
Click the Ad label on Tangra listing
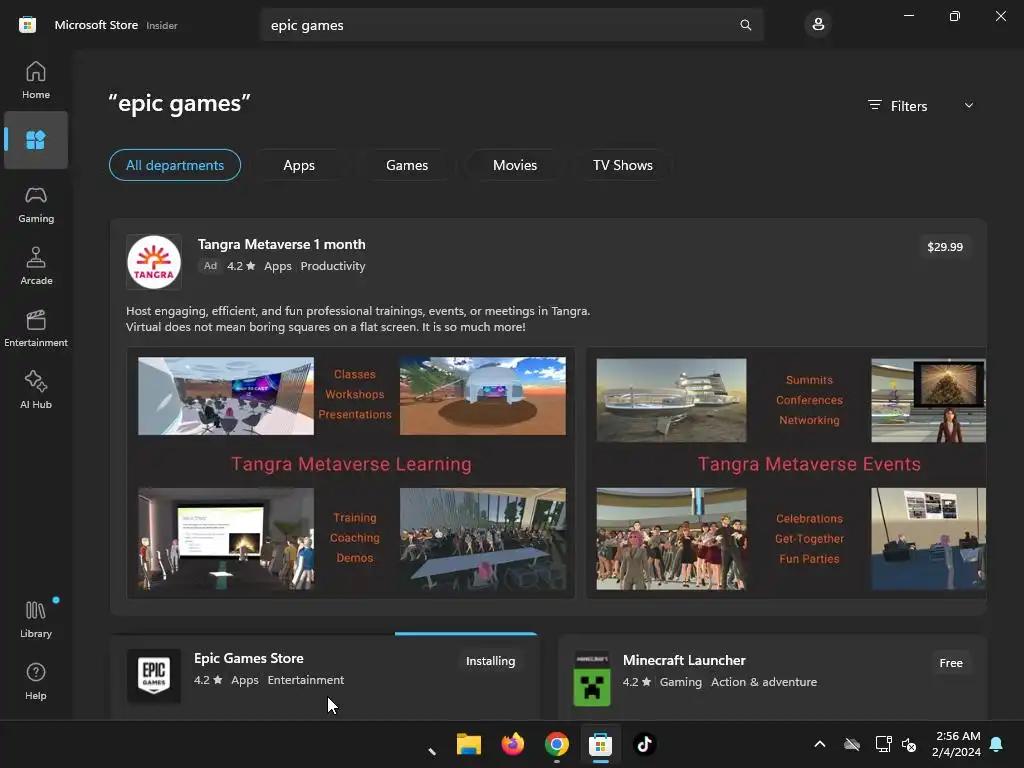click(x=210, y=266)
